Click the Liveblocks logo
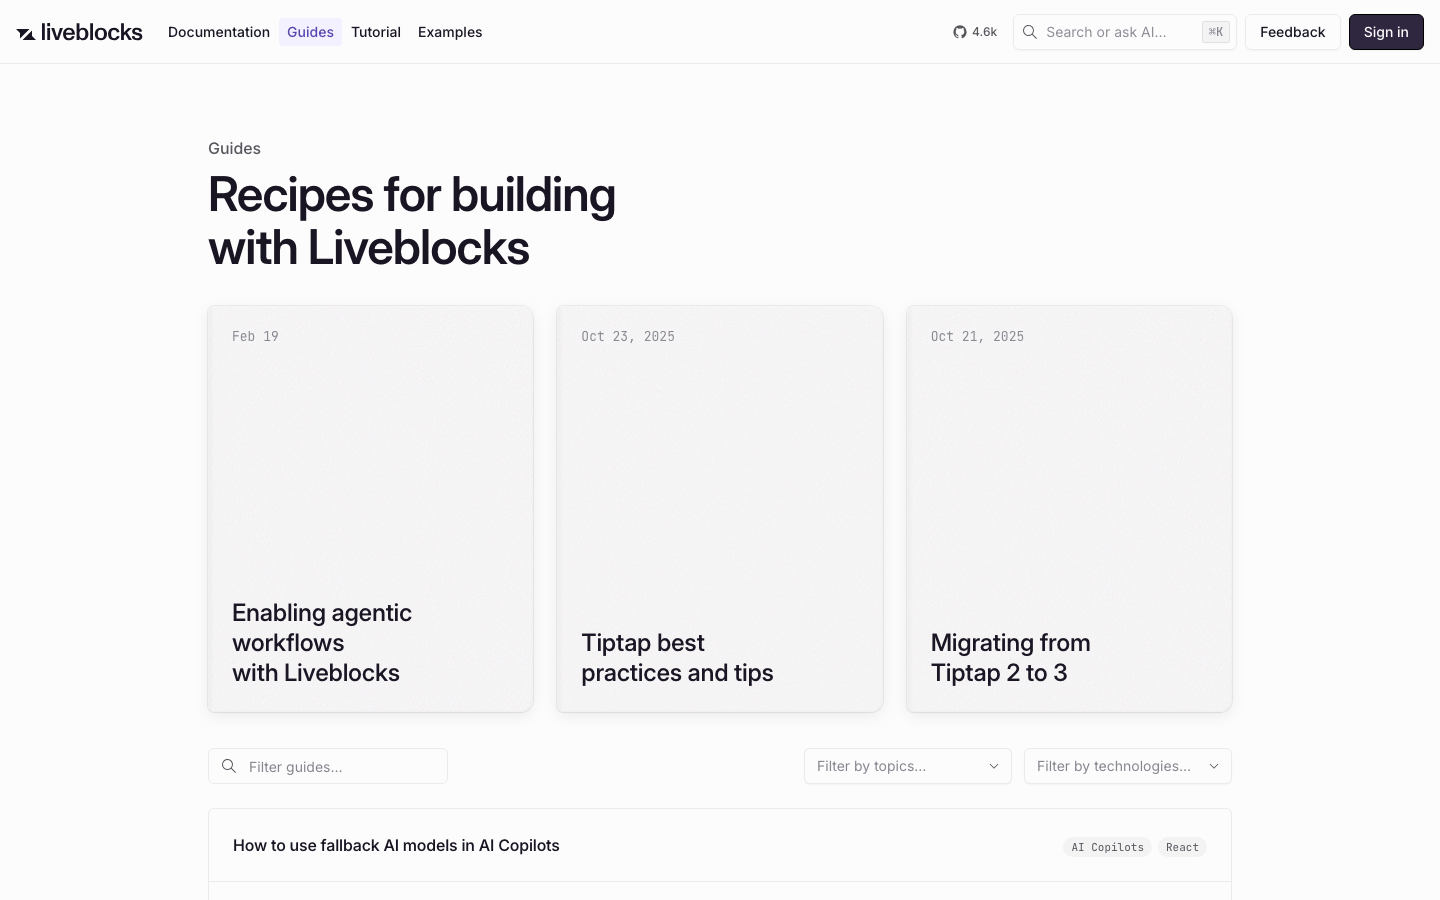 [x=80, y=32]
